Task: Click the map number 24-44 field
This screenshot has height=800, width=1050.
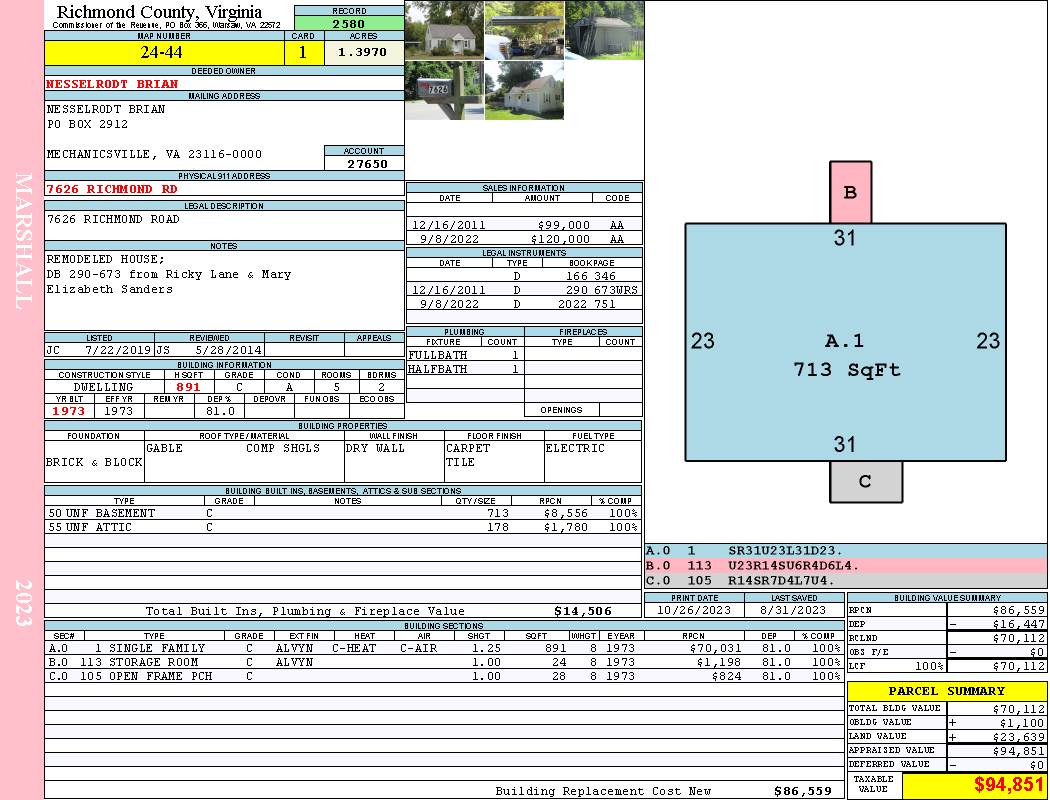Action: point(164,52)
